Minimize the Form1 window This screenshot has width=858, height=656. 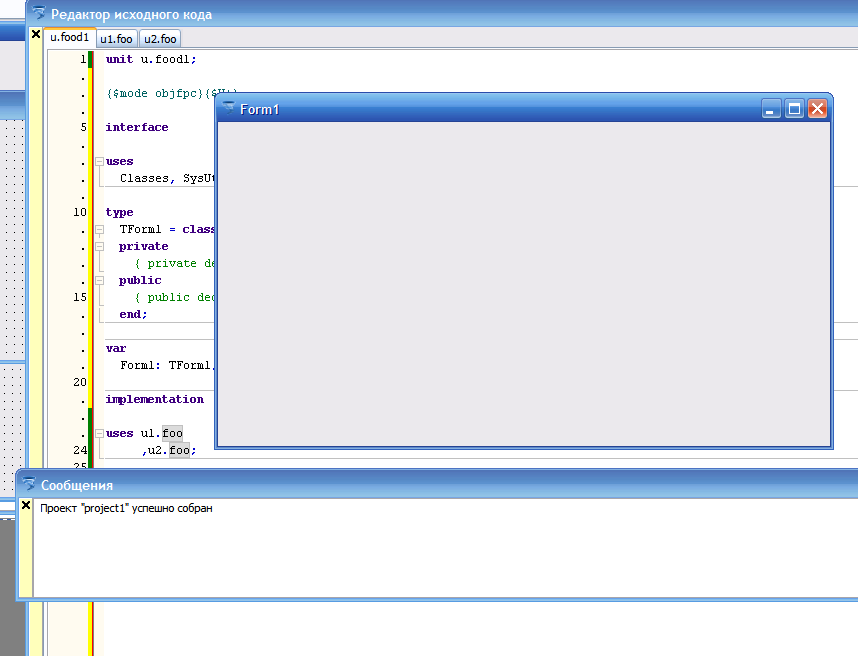point(771,109)
